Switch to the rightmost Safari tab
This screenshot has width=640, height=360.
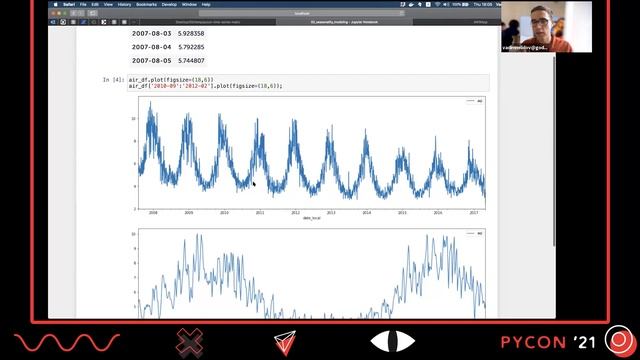[456, 22]
